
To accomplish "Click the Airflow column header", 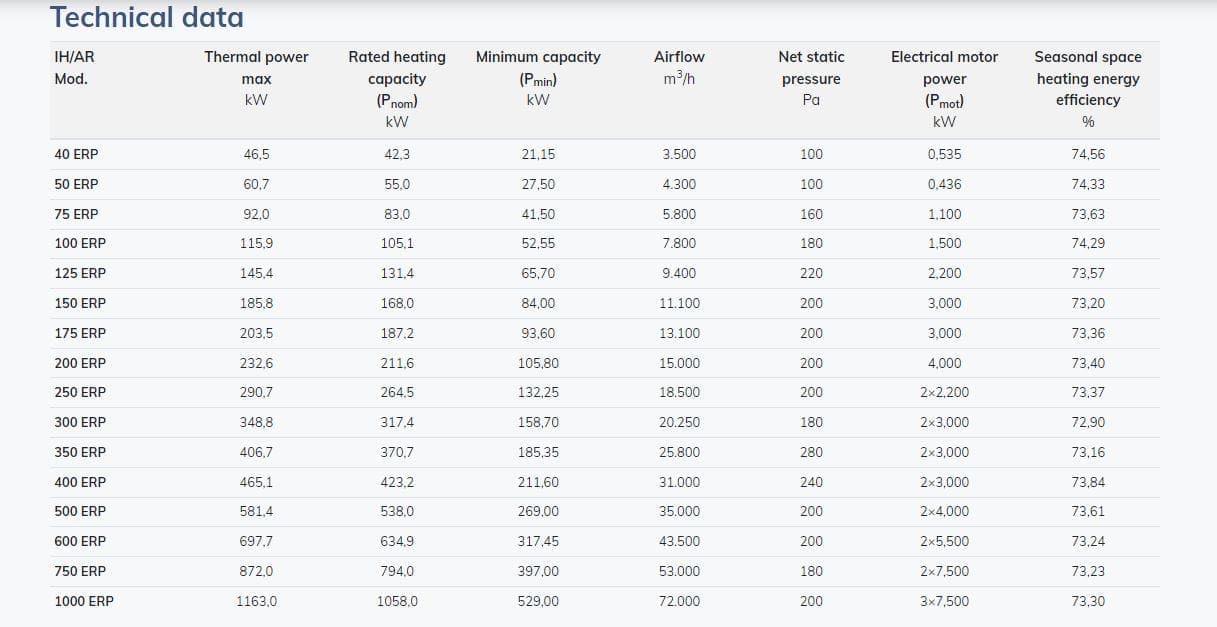I will tap(679, 68).
